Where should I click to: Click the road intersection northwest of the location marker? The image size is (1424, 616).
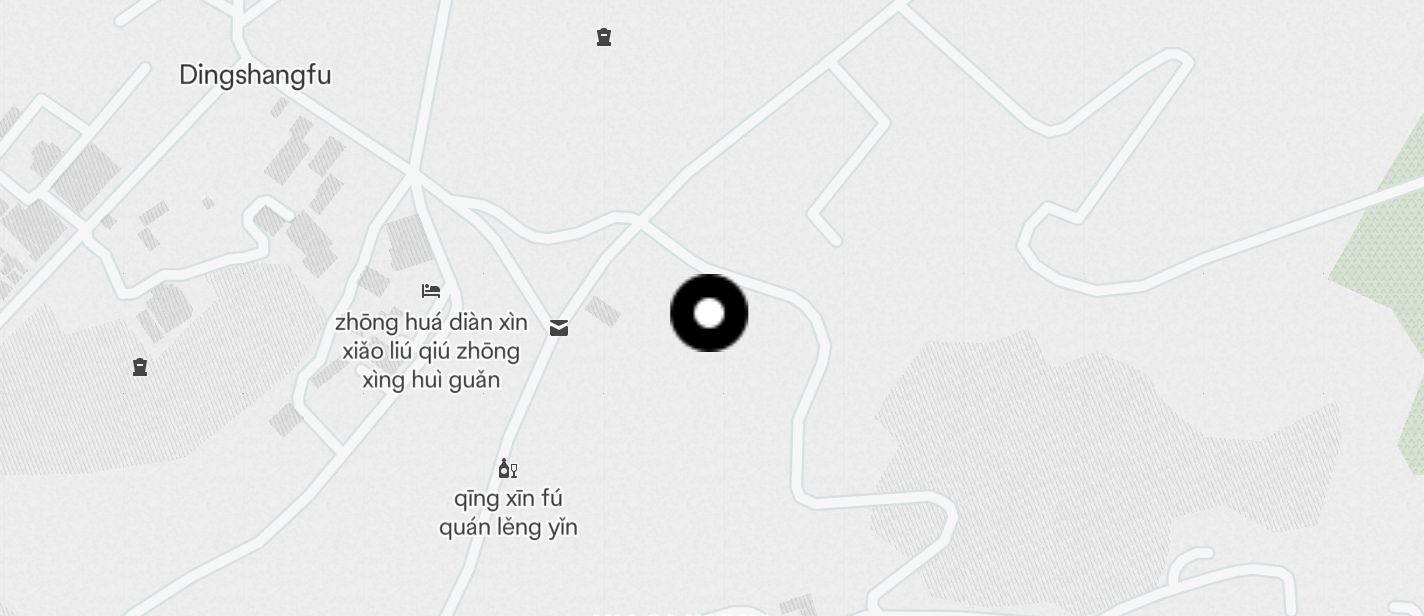[639, 222]
